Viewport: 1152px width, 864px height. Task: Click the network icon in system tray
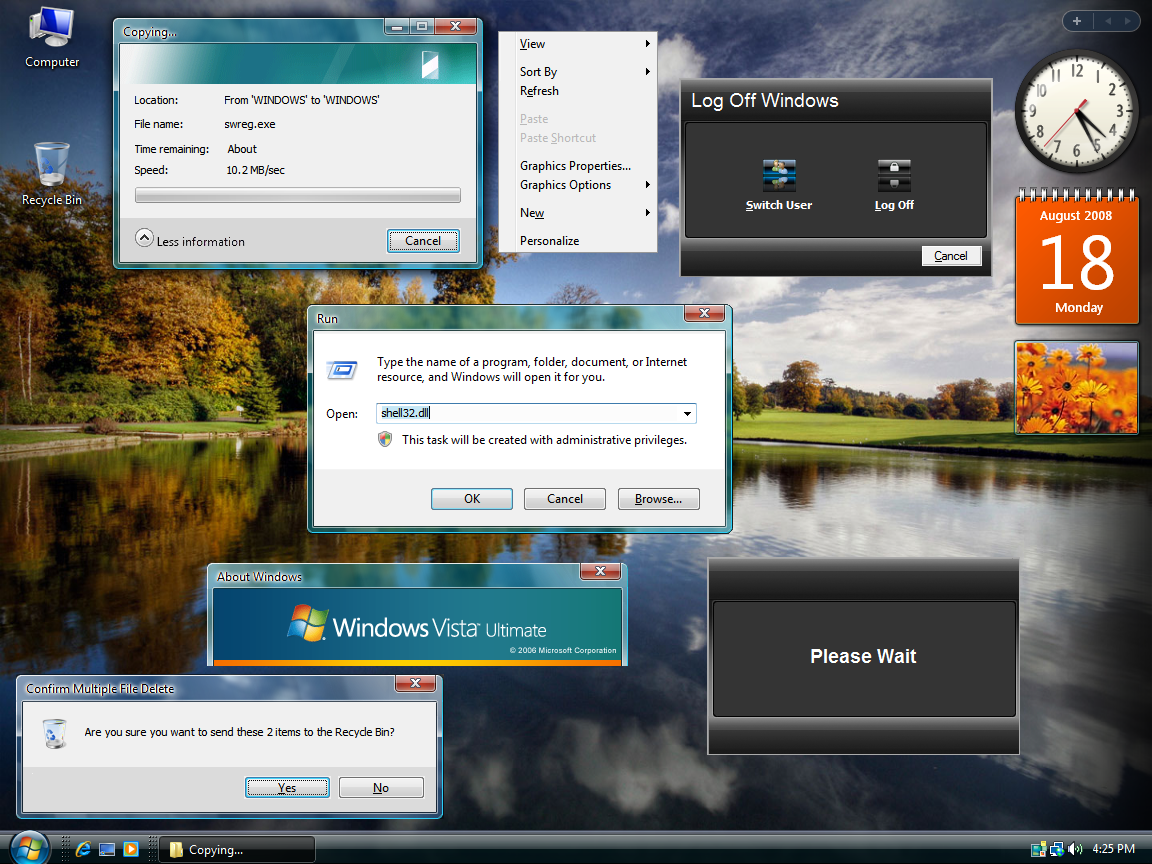click(1056, 849)
